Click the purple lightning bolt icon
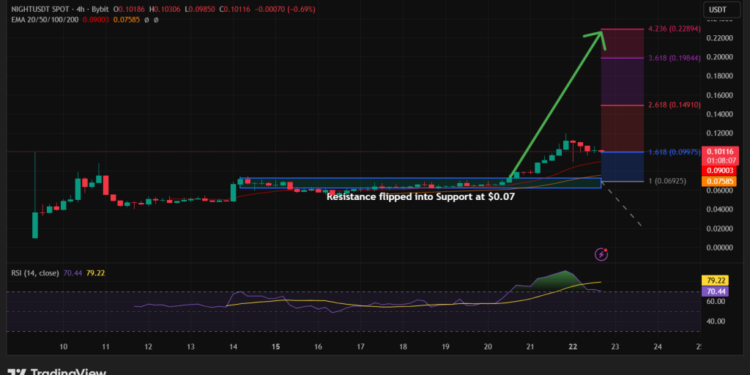Screen dimensions: 750x375 601,254
